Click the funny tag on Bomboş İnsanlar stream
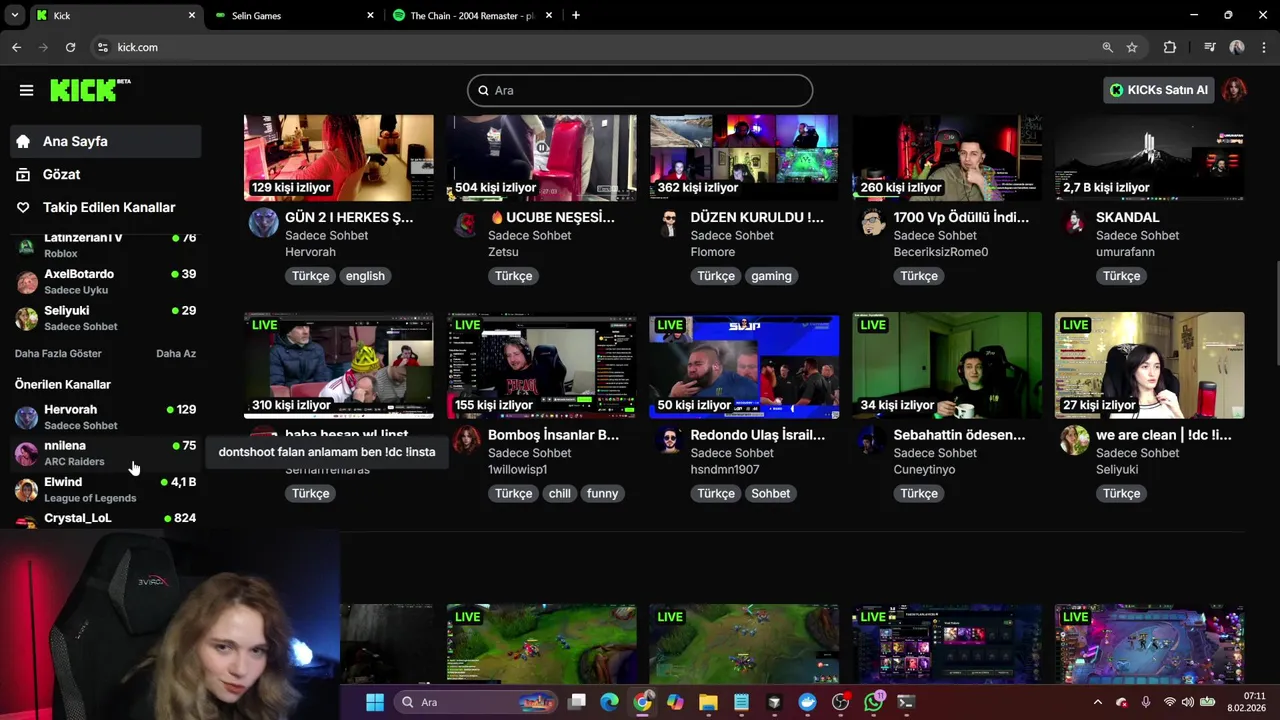The image size is (1280, 720). click(x=603, y=494)
